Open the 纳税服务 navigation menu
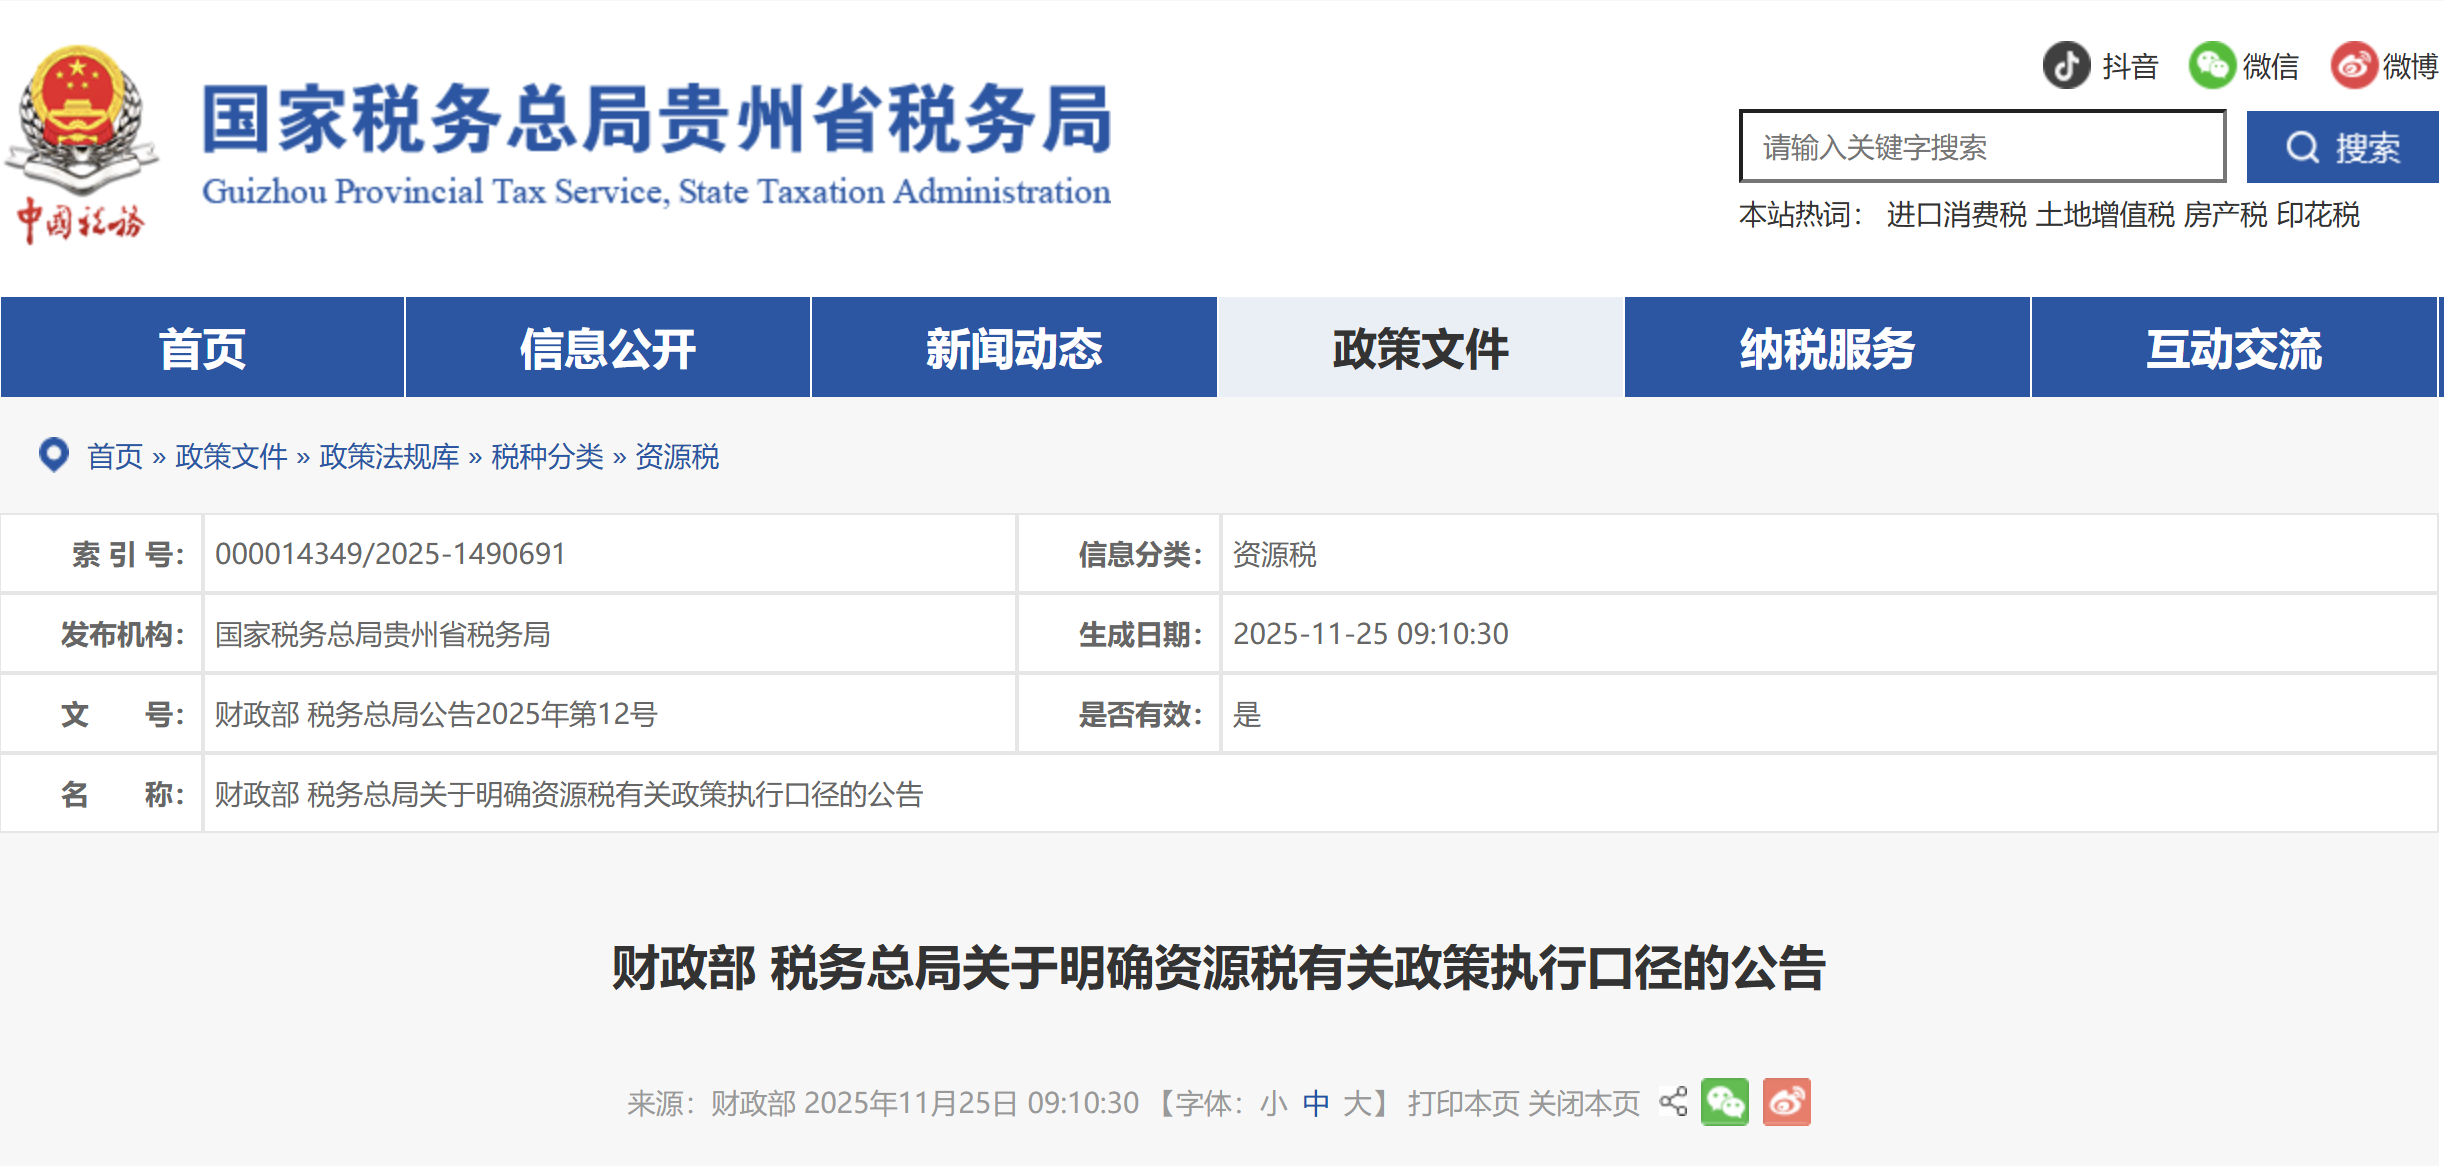 click(x=1827, y=349)
